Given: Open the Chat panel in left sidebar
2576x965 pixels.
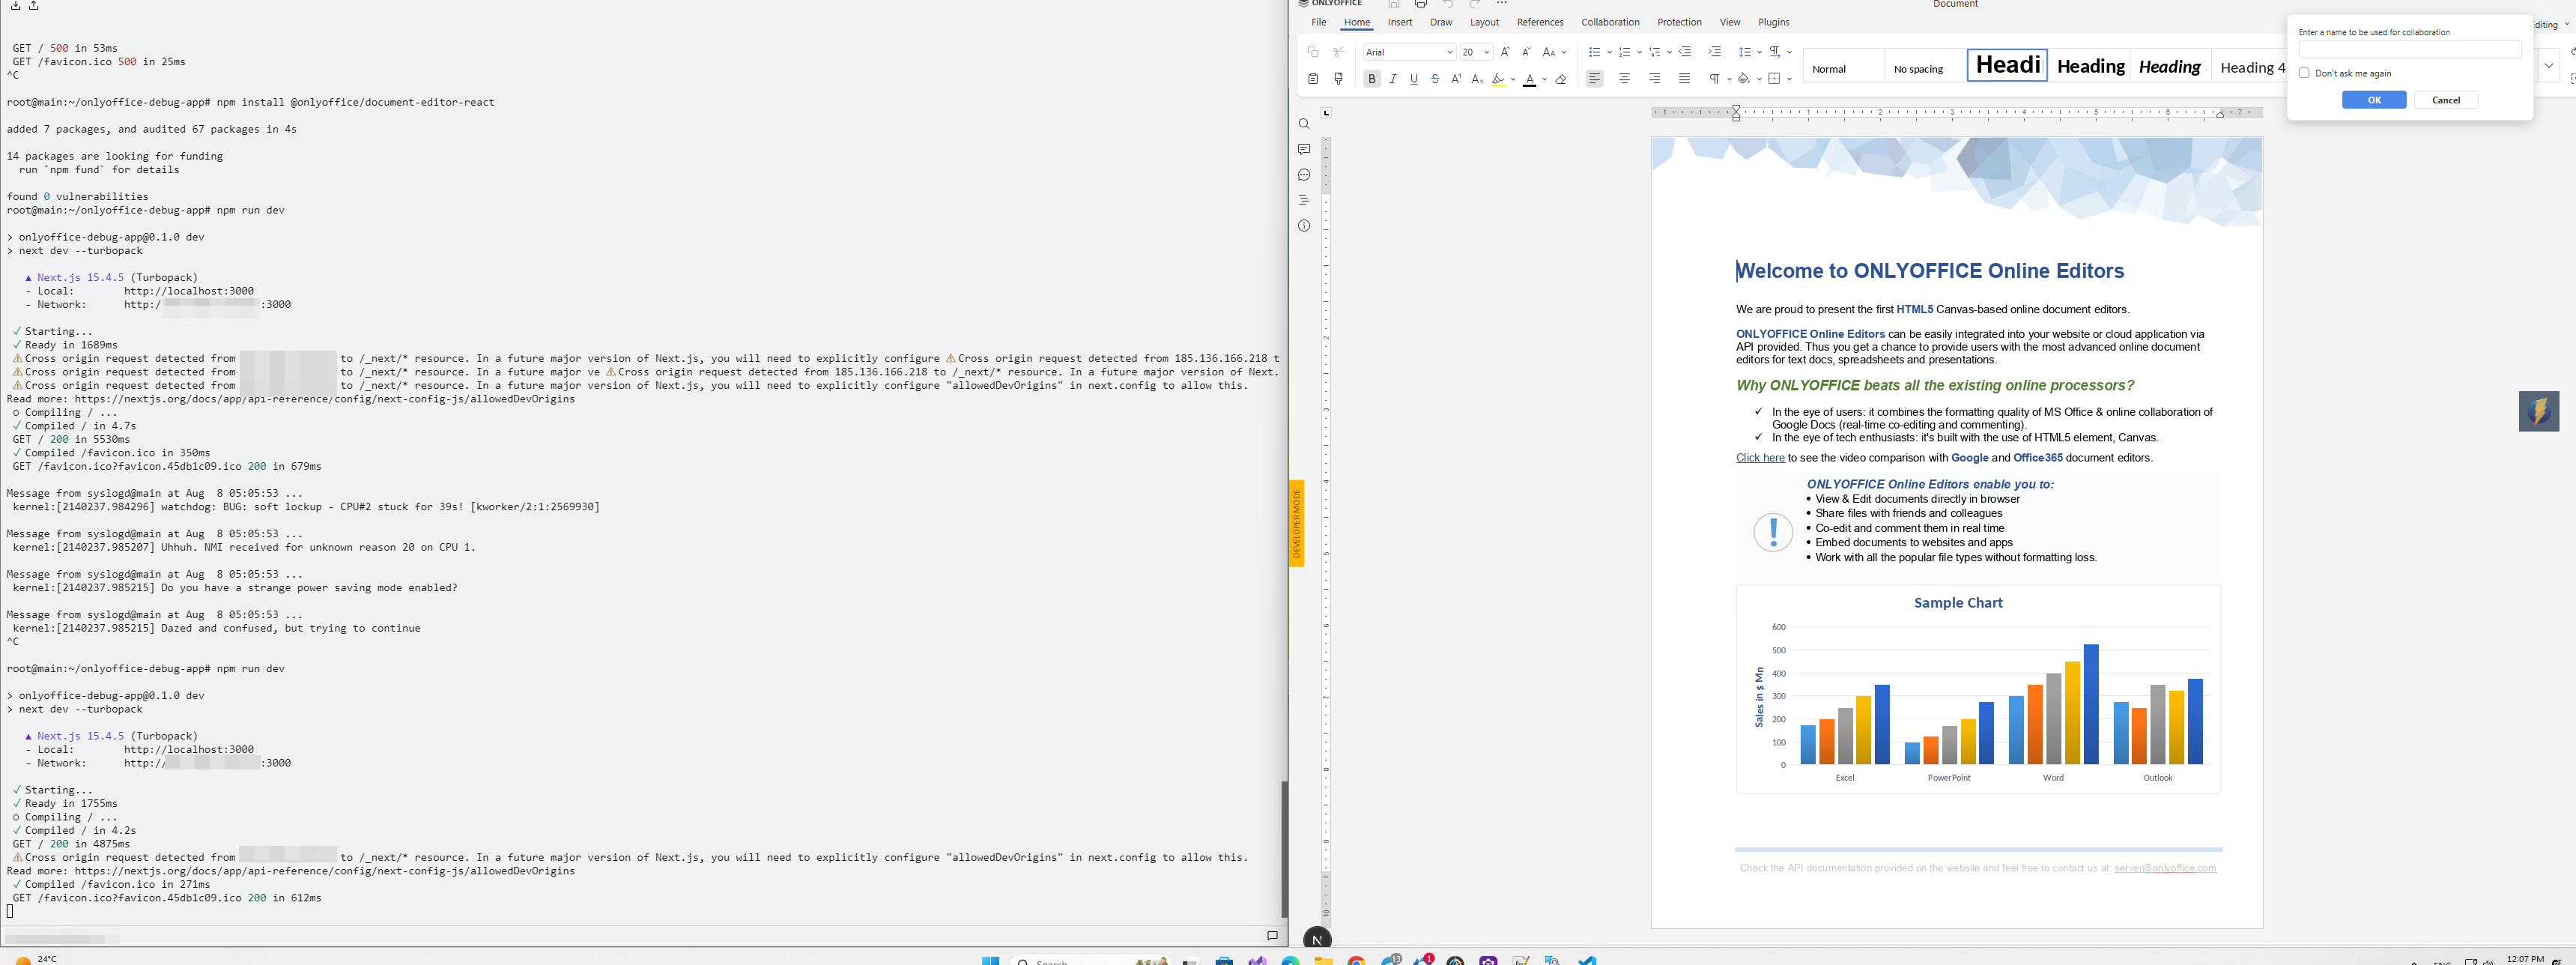Looking at the screenshot, I should pos(1304,175).
